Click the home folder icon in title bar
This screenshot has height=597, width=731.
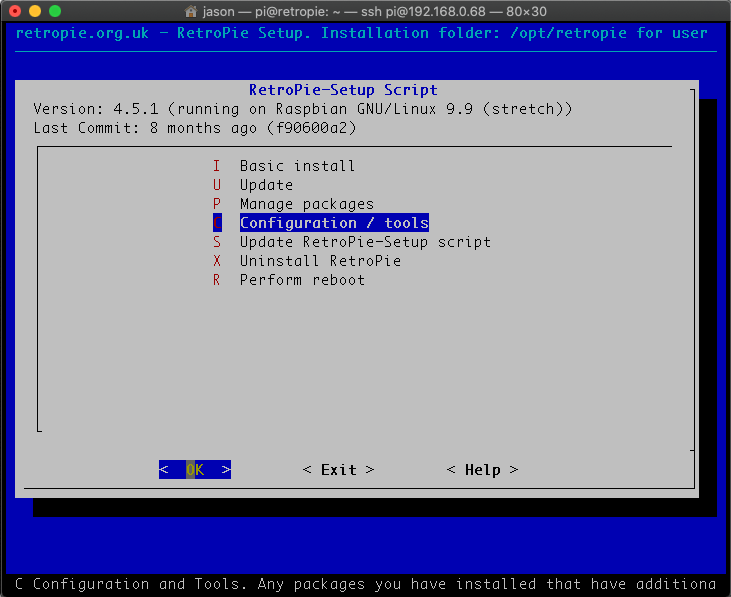pyautogui.click(x=192, y=10)
